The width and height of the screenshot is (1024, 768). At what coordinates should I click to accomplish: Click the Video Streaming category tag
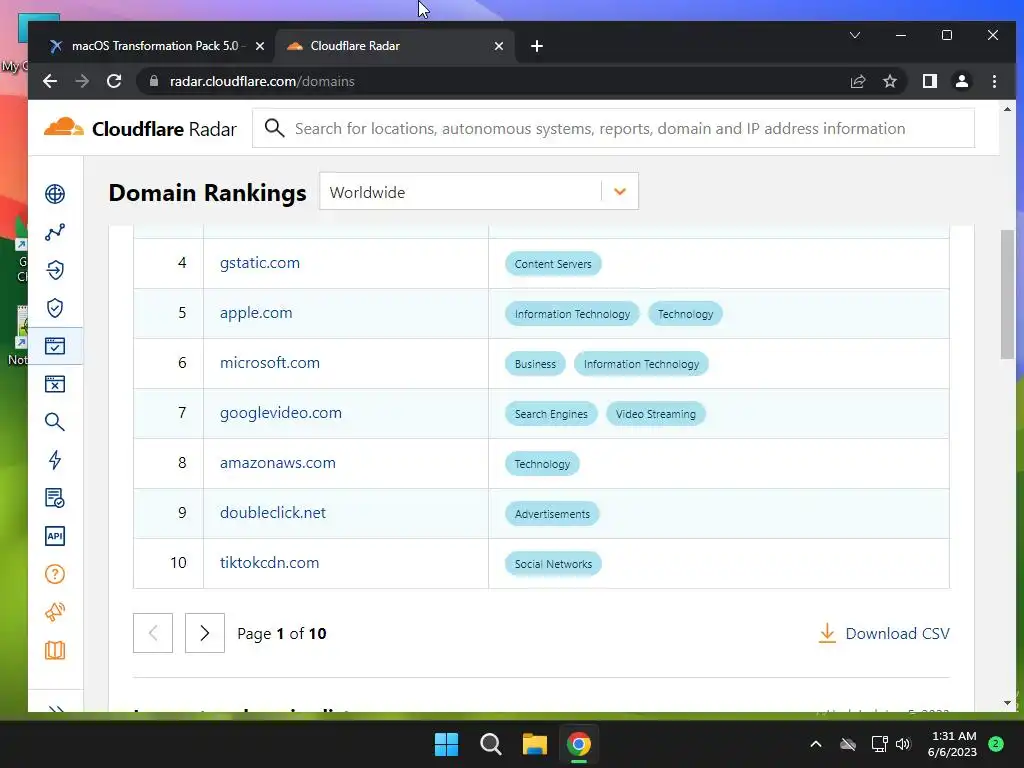pos(656,414)
